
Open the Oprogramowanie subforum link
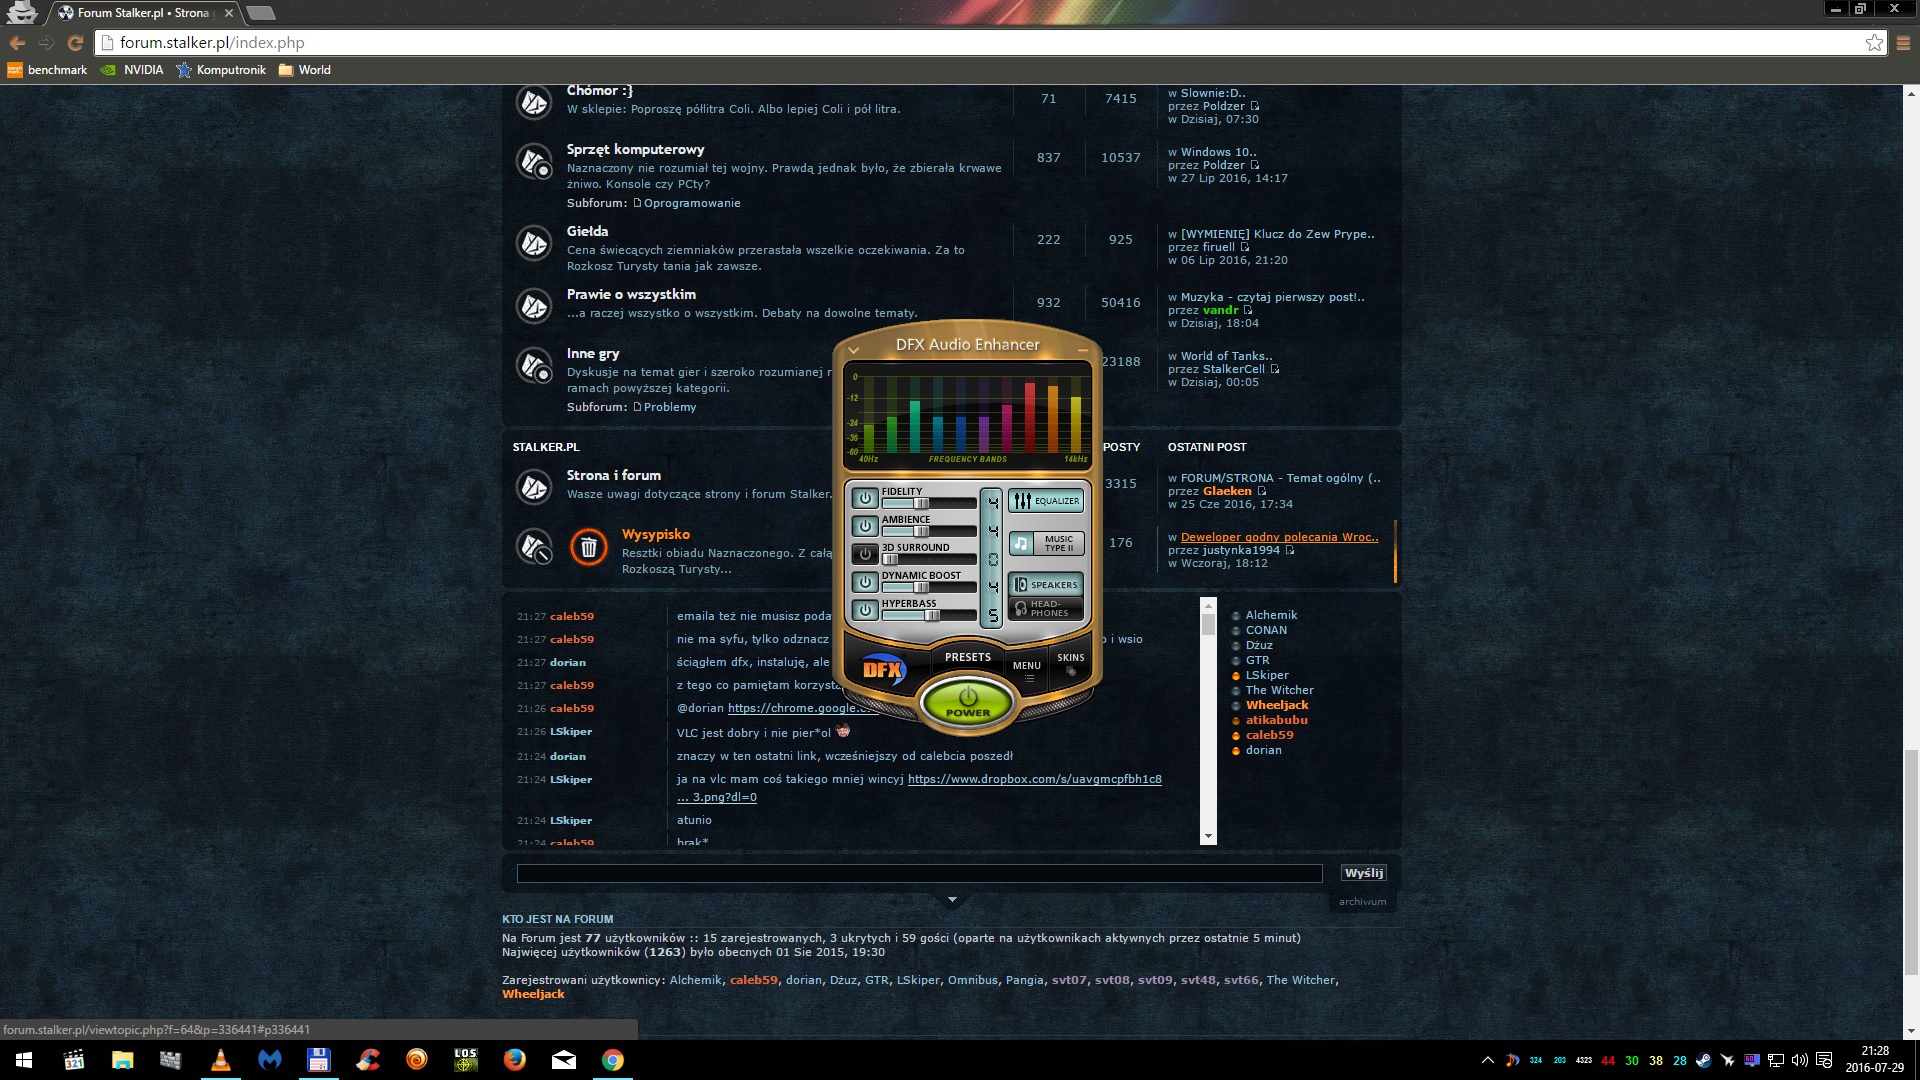[x=692, y=203]
